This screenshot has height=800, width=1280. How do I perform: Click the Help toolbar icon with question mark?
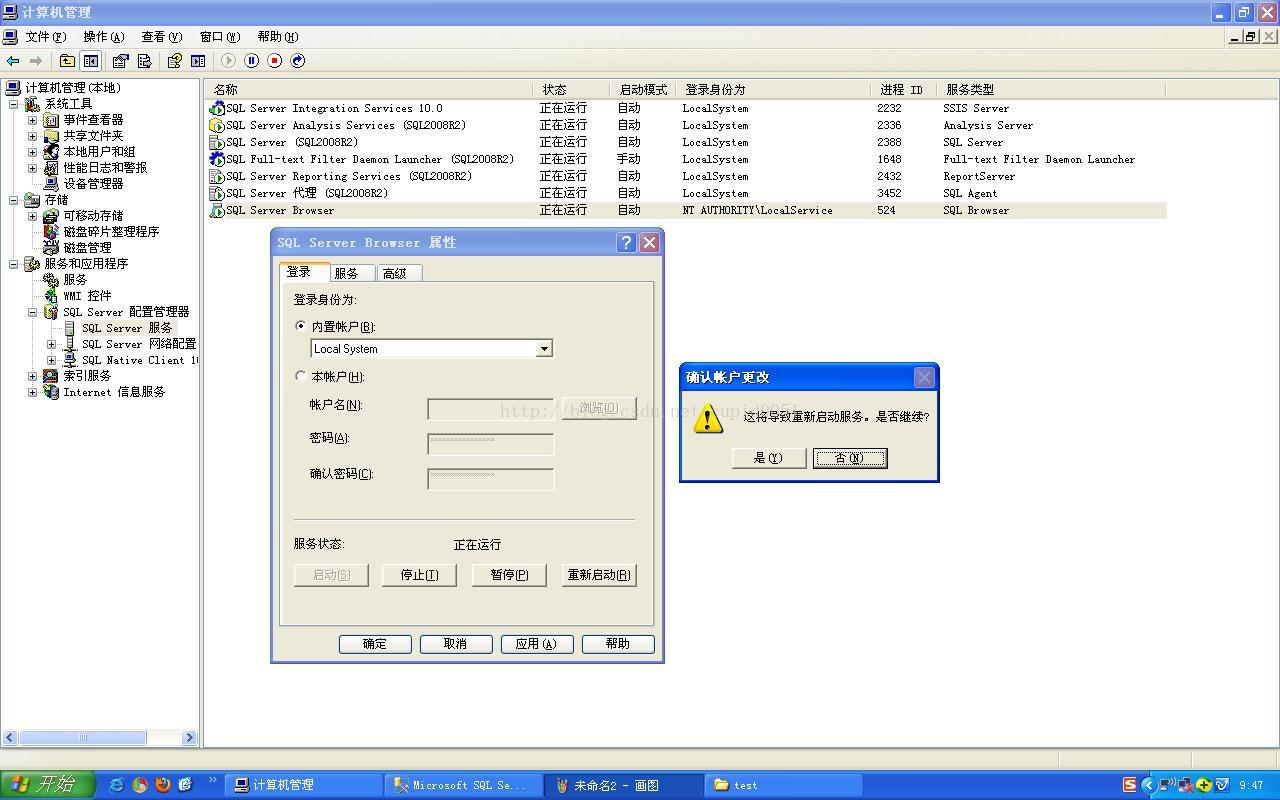(174, 61)
